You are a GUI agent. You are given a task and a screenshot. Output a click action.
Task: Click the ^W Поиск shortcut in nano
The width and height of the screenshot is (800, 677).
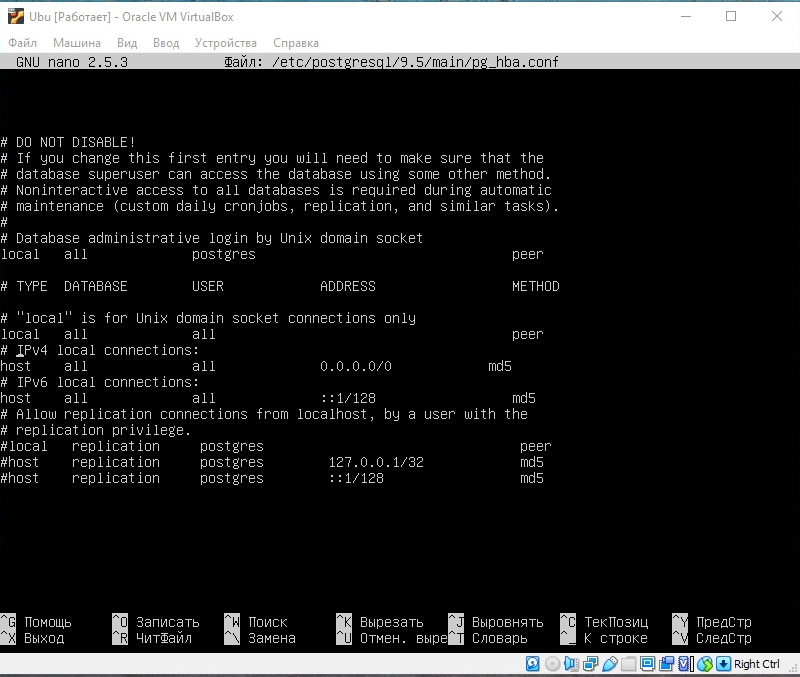256,622
